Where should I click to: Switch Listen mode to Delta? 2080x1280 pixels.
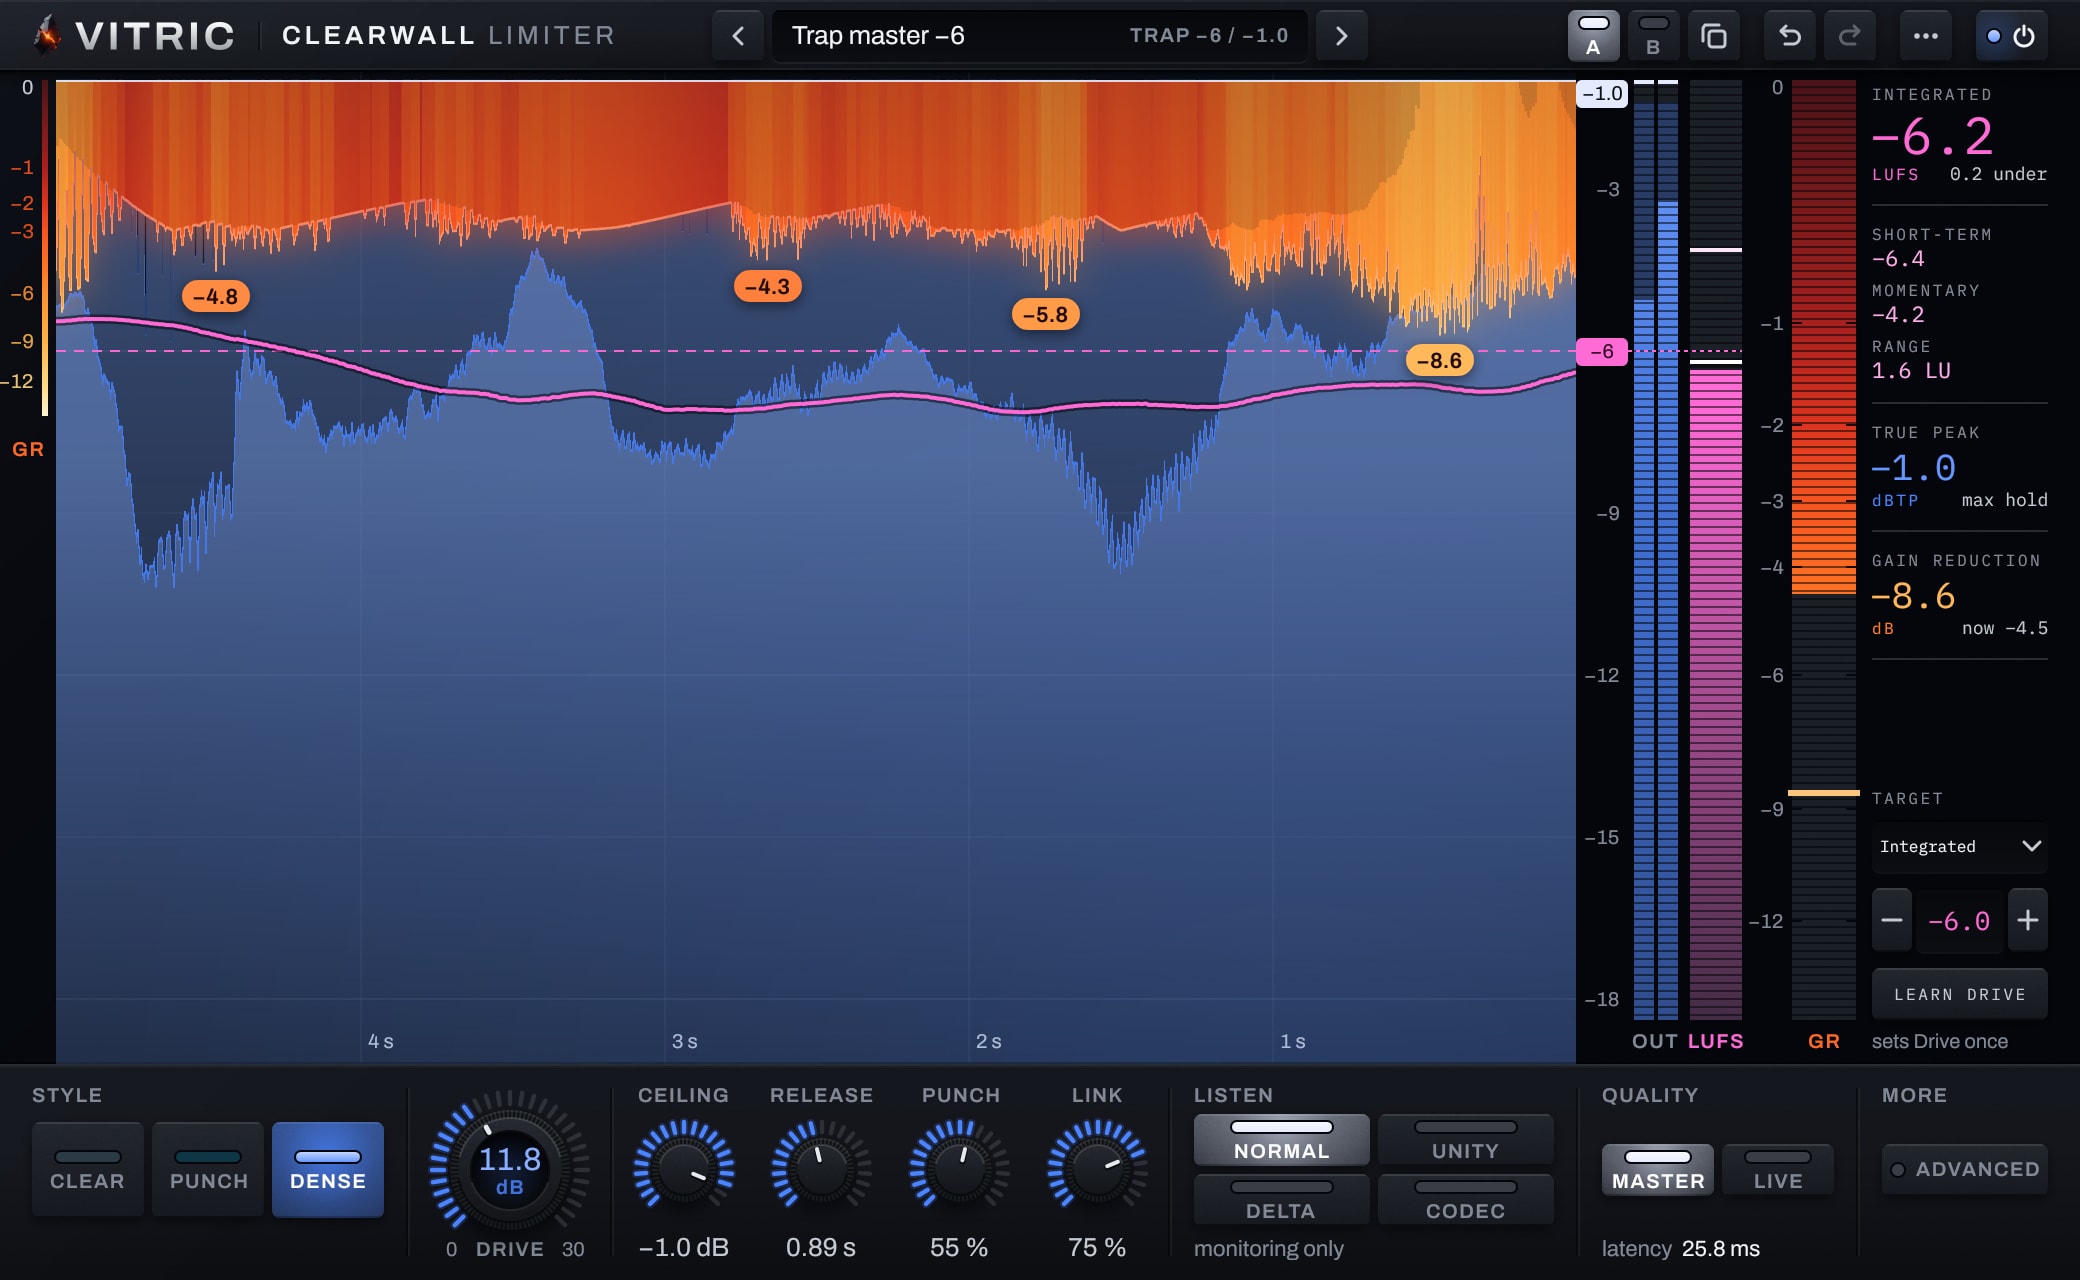point(1281,1199)
